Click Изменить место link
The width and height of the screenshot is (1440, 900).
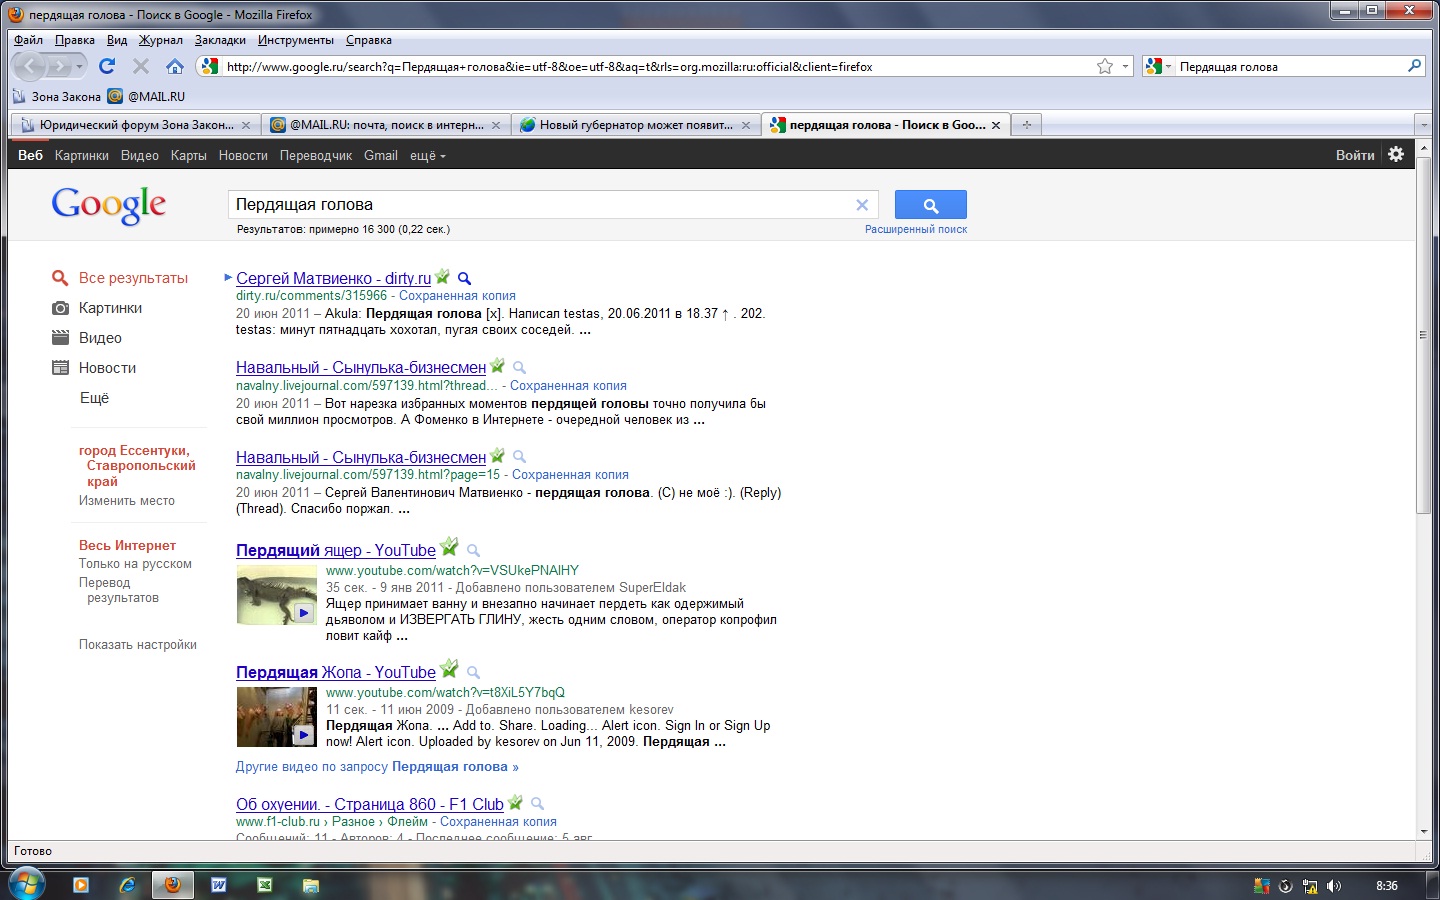(x=127, y=501)
